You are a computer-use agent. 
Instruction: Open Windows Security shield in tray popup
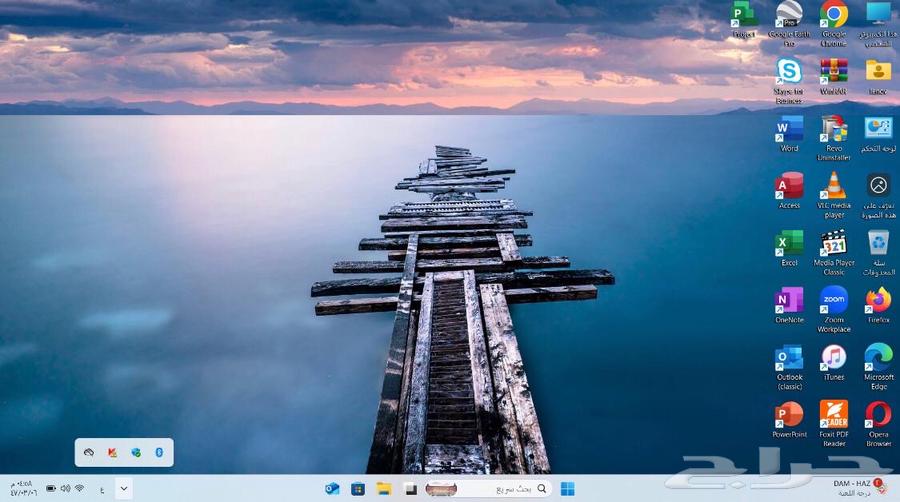click(x=136, y=453)
